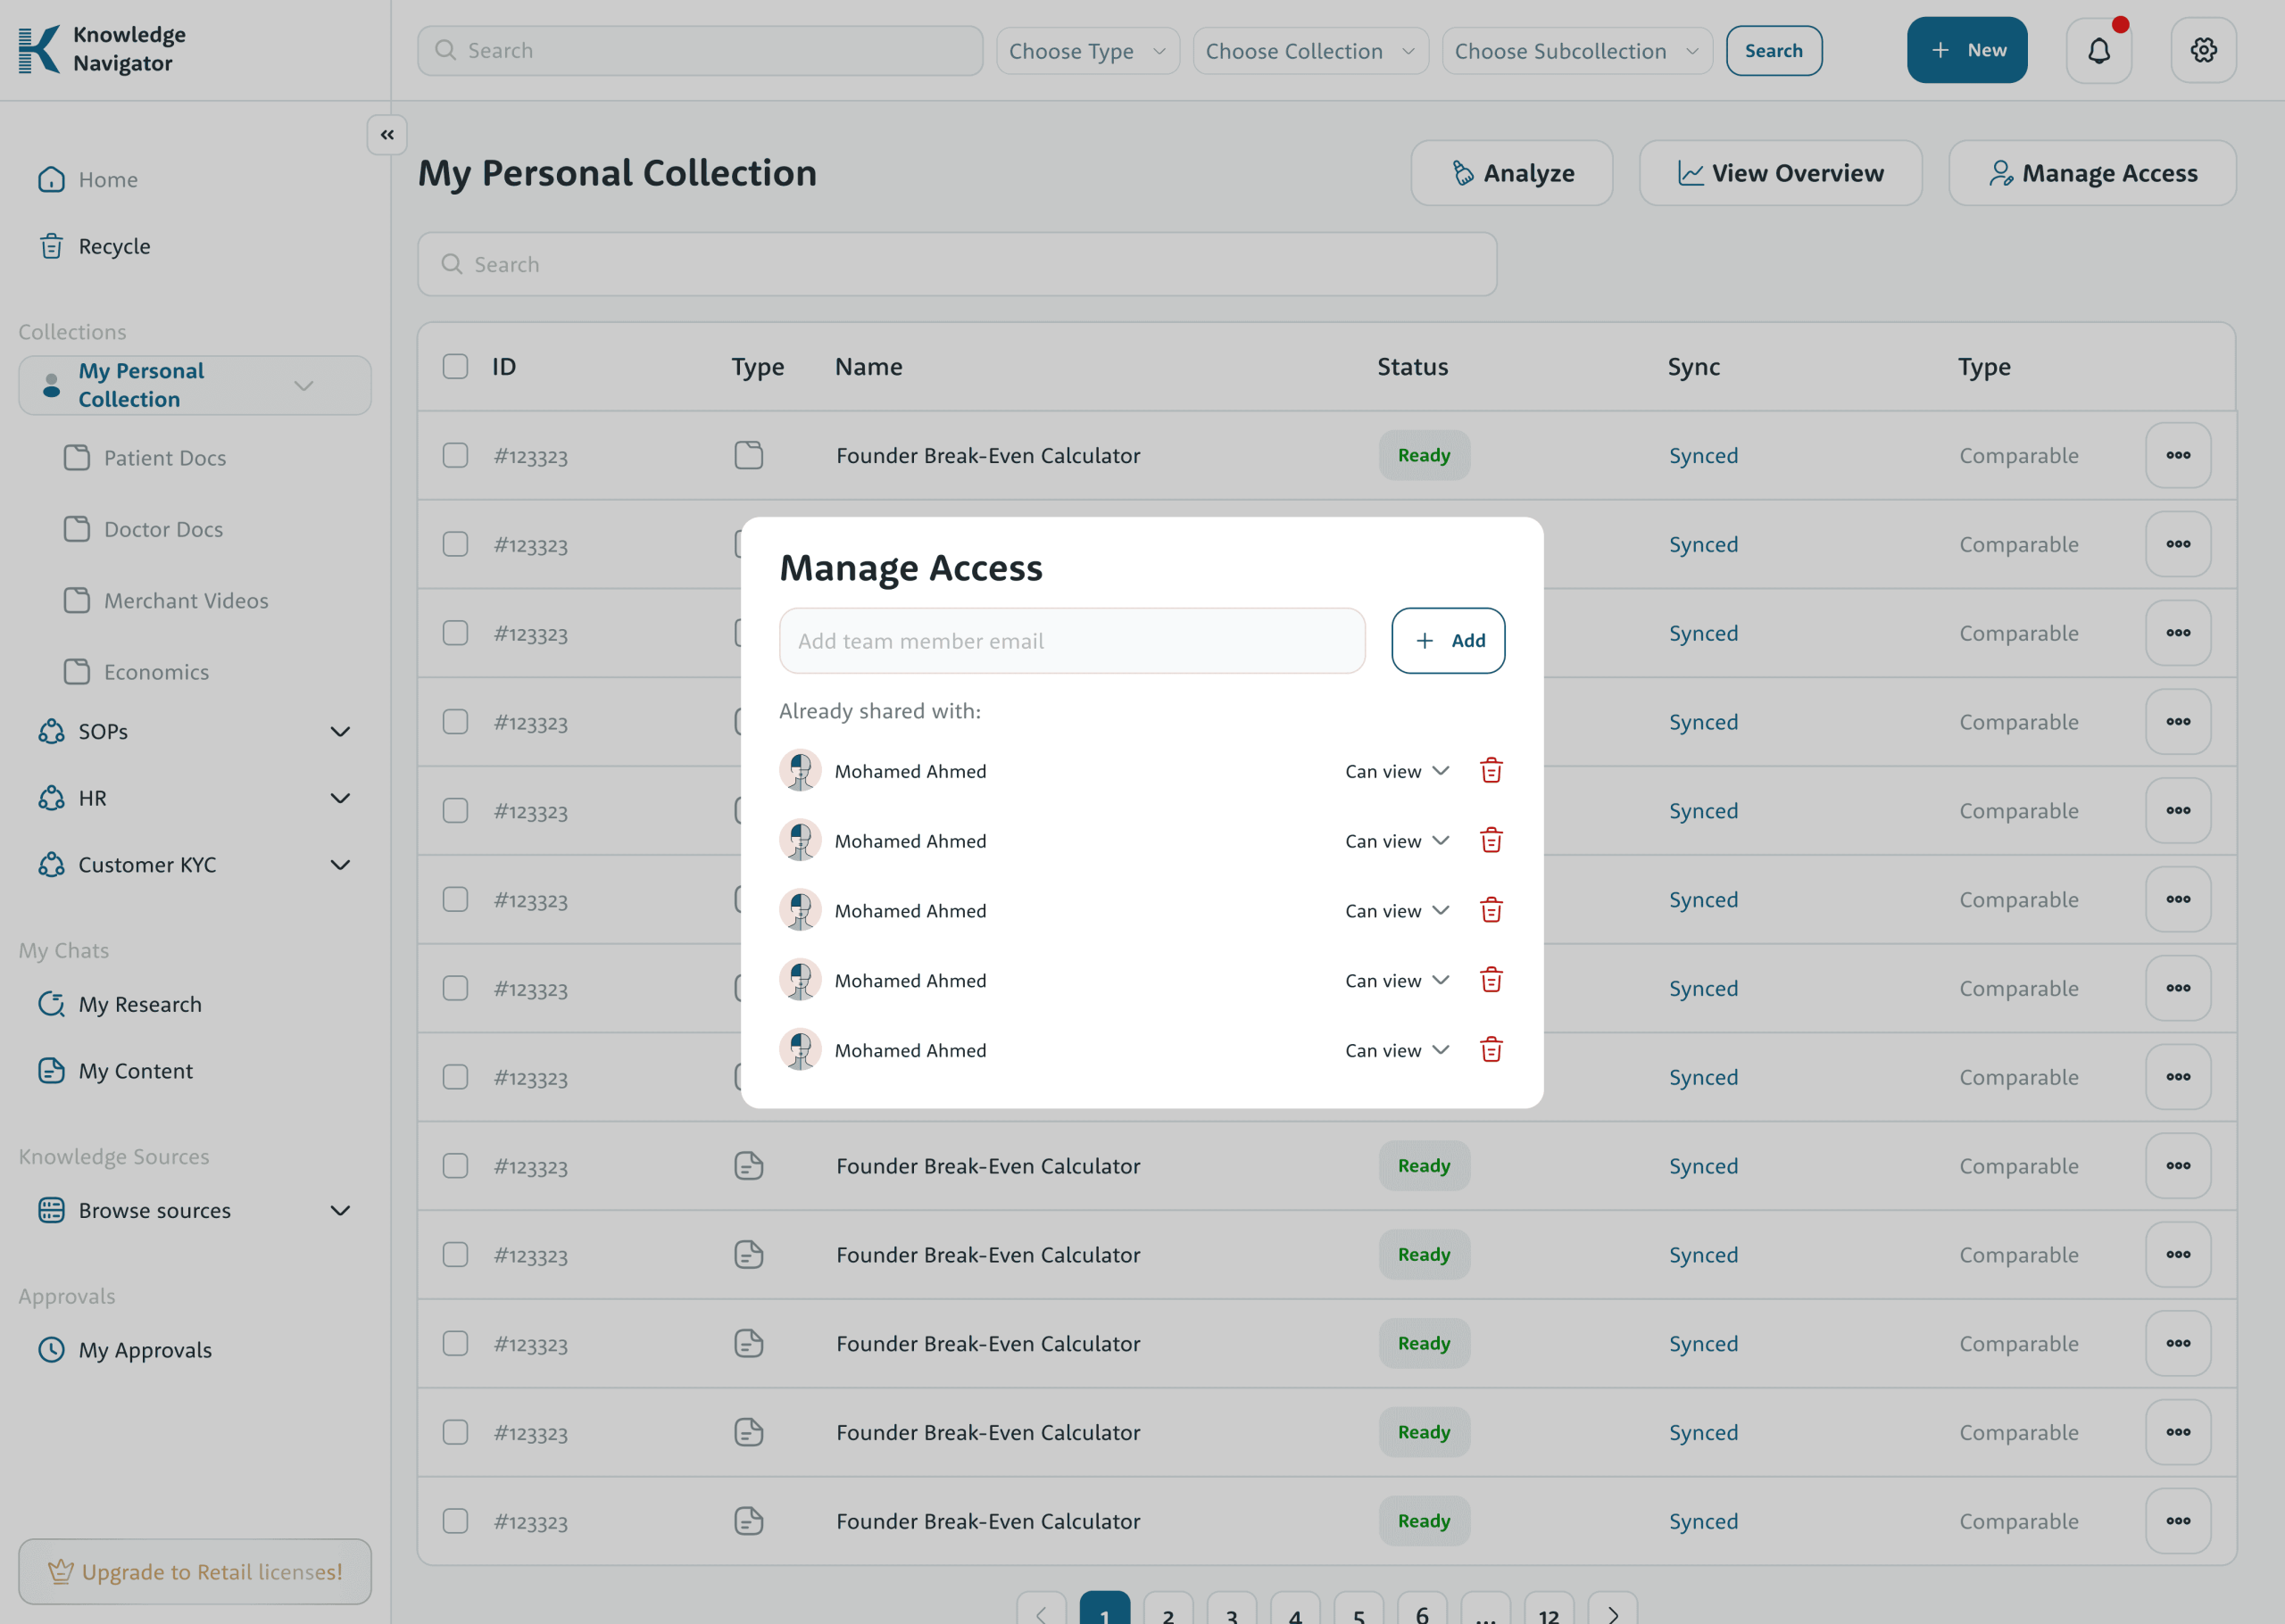Click the Analyze button icon
This screenshot has width=2285, height=1624.
(x=1463, y=173)
